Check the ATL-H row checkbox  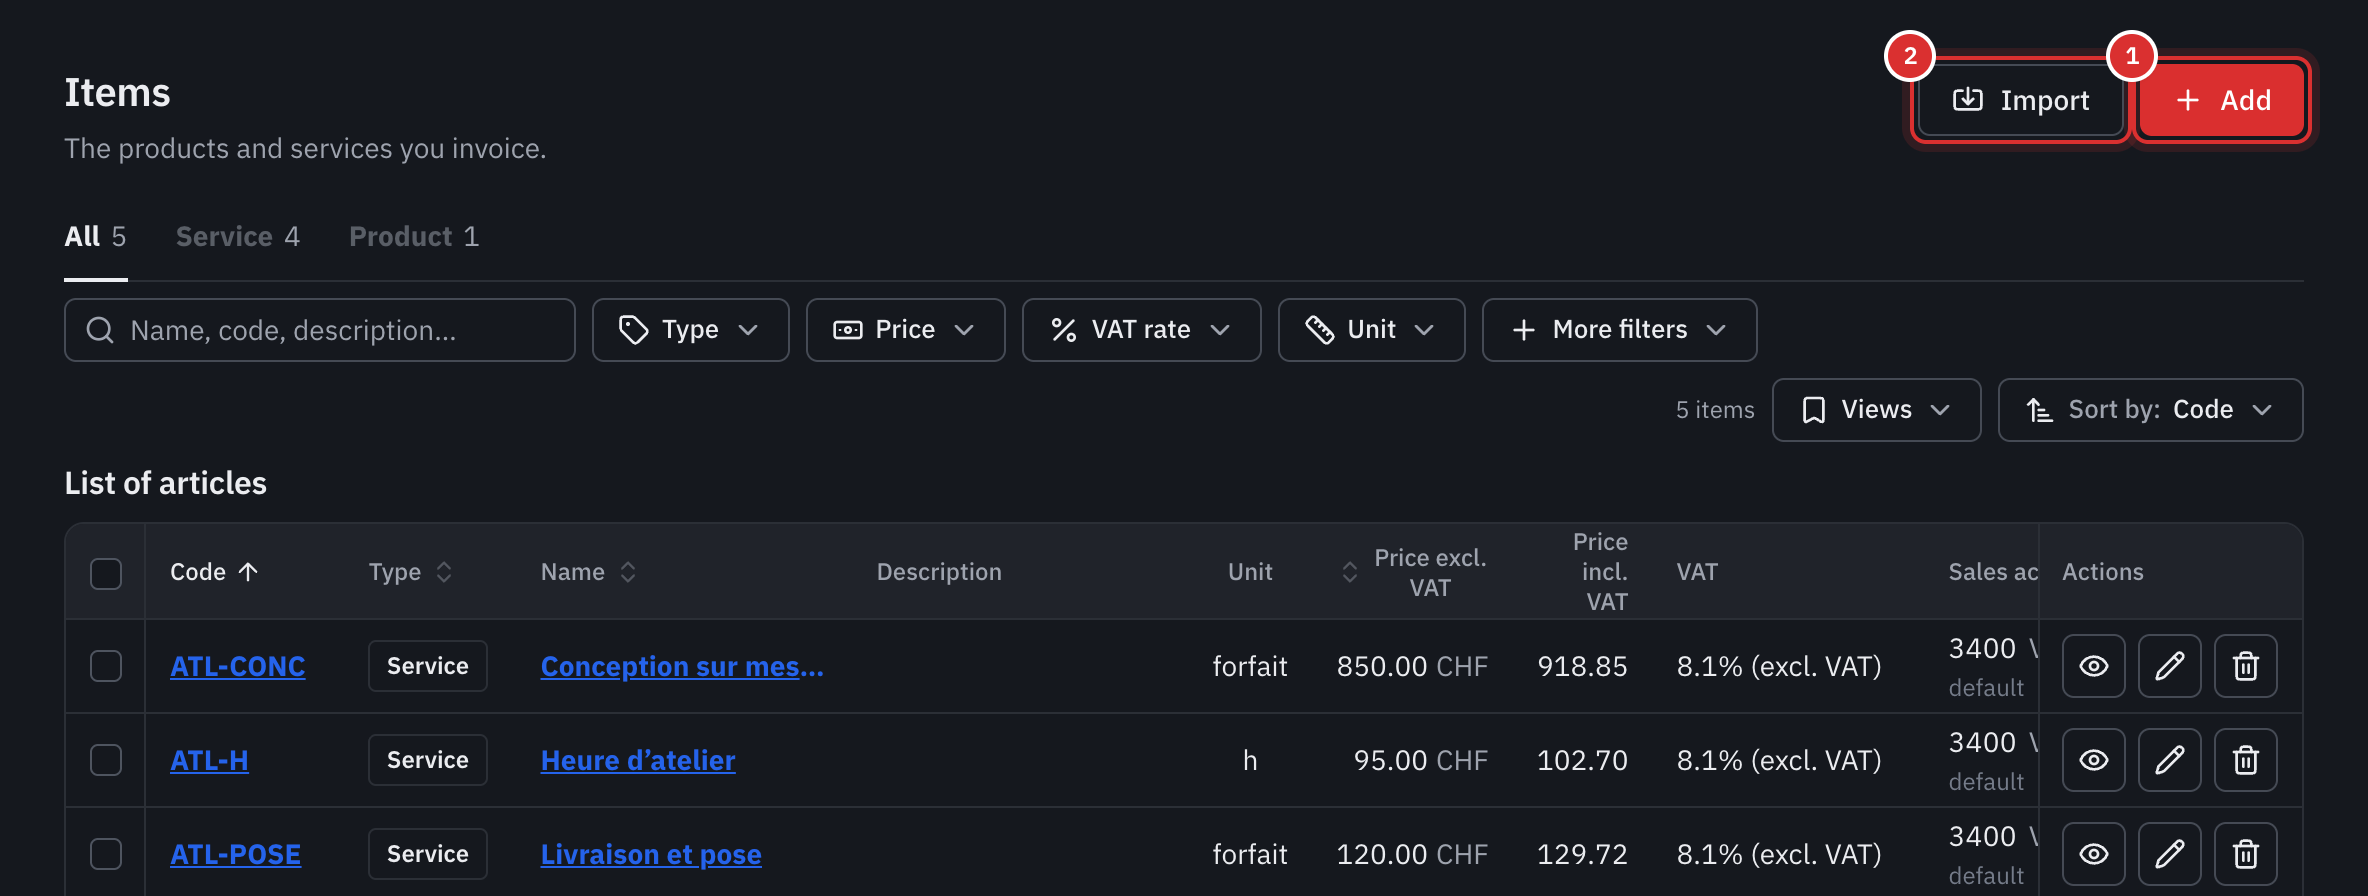click(x=106, y=760)
